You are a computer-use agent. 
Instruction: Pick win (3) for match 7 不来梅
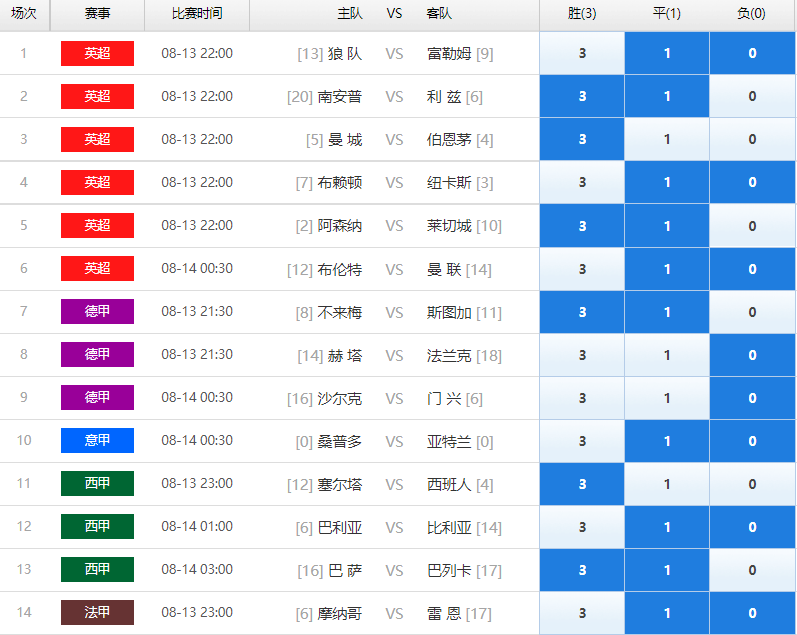582,312
